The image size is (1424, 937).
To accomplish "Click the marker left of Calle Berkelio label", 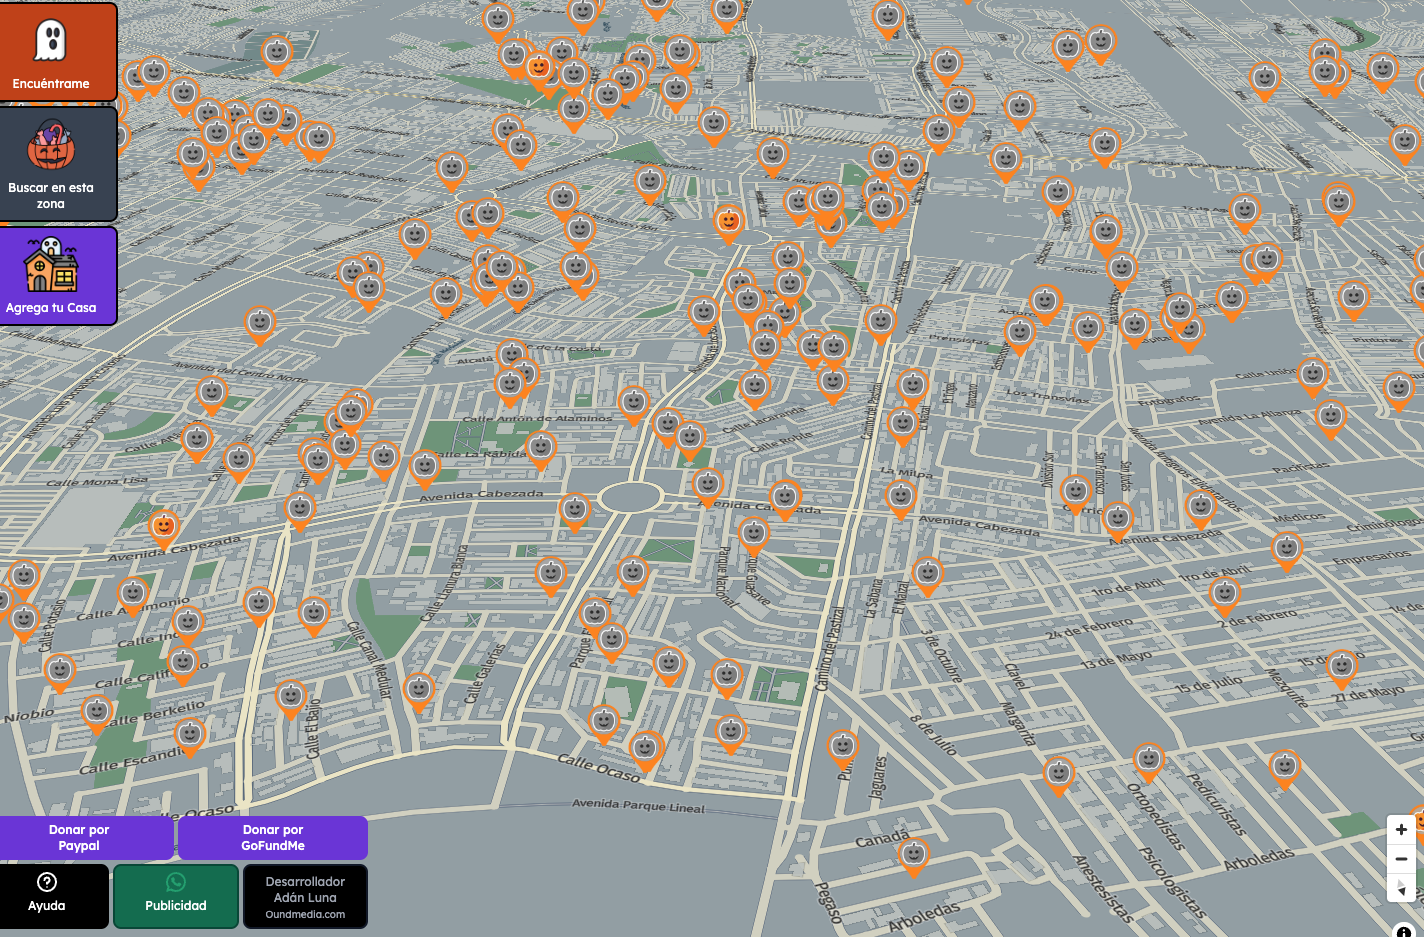I will pos(97,712).
